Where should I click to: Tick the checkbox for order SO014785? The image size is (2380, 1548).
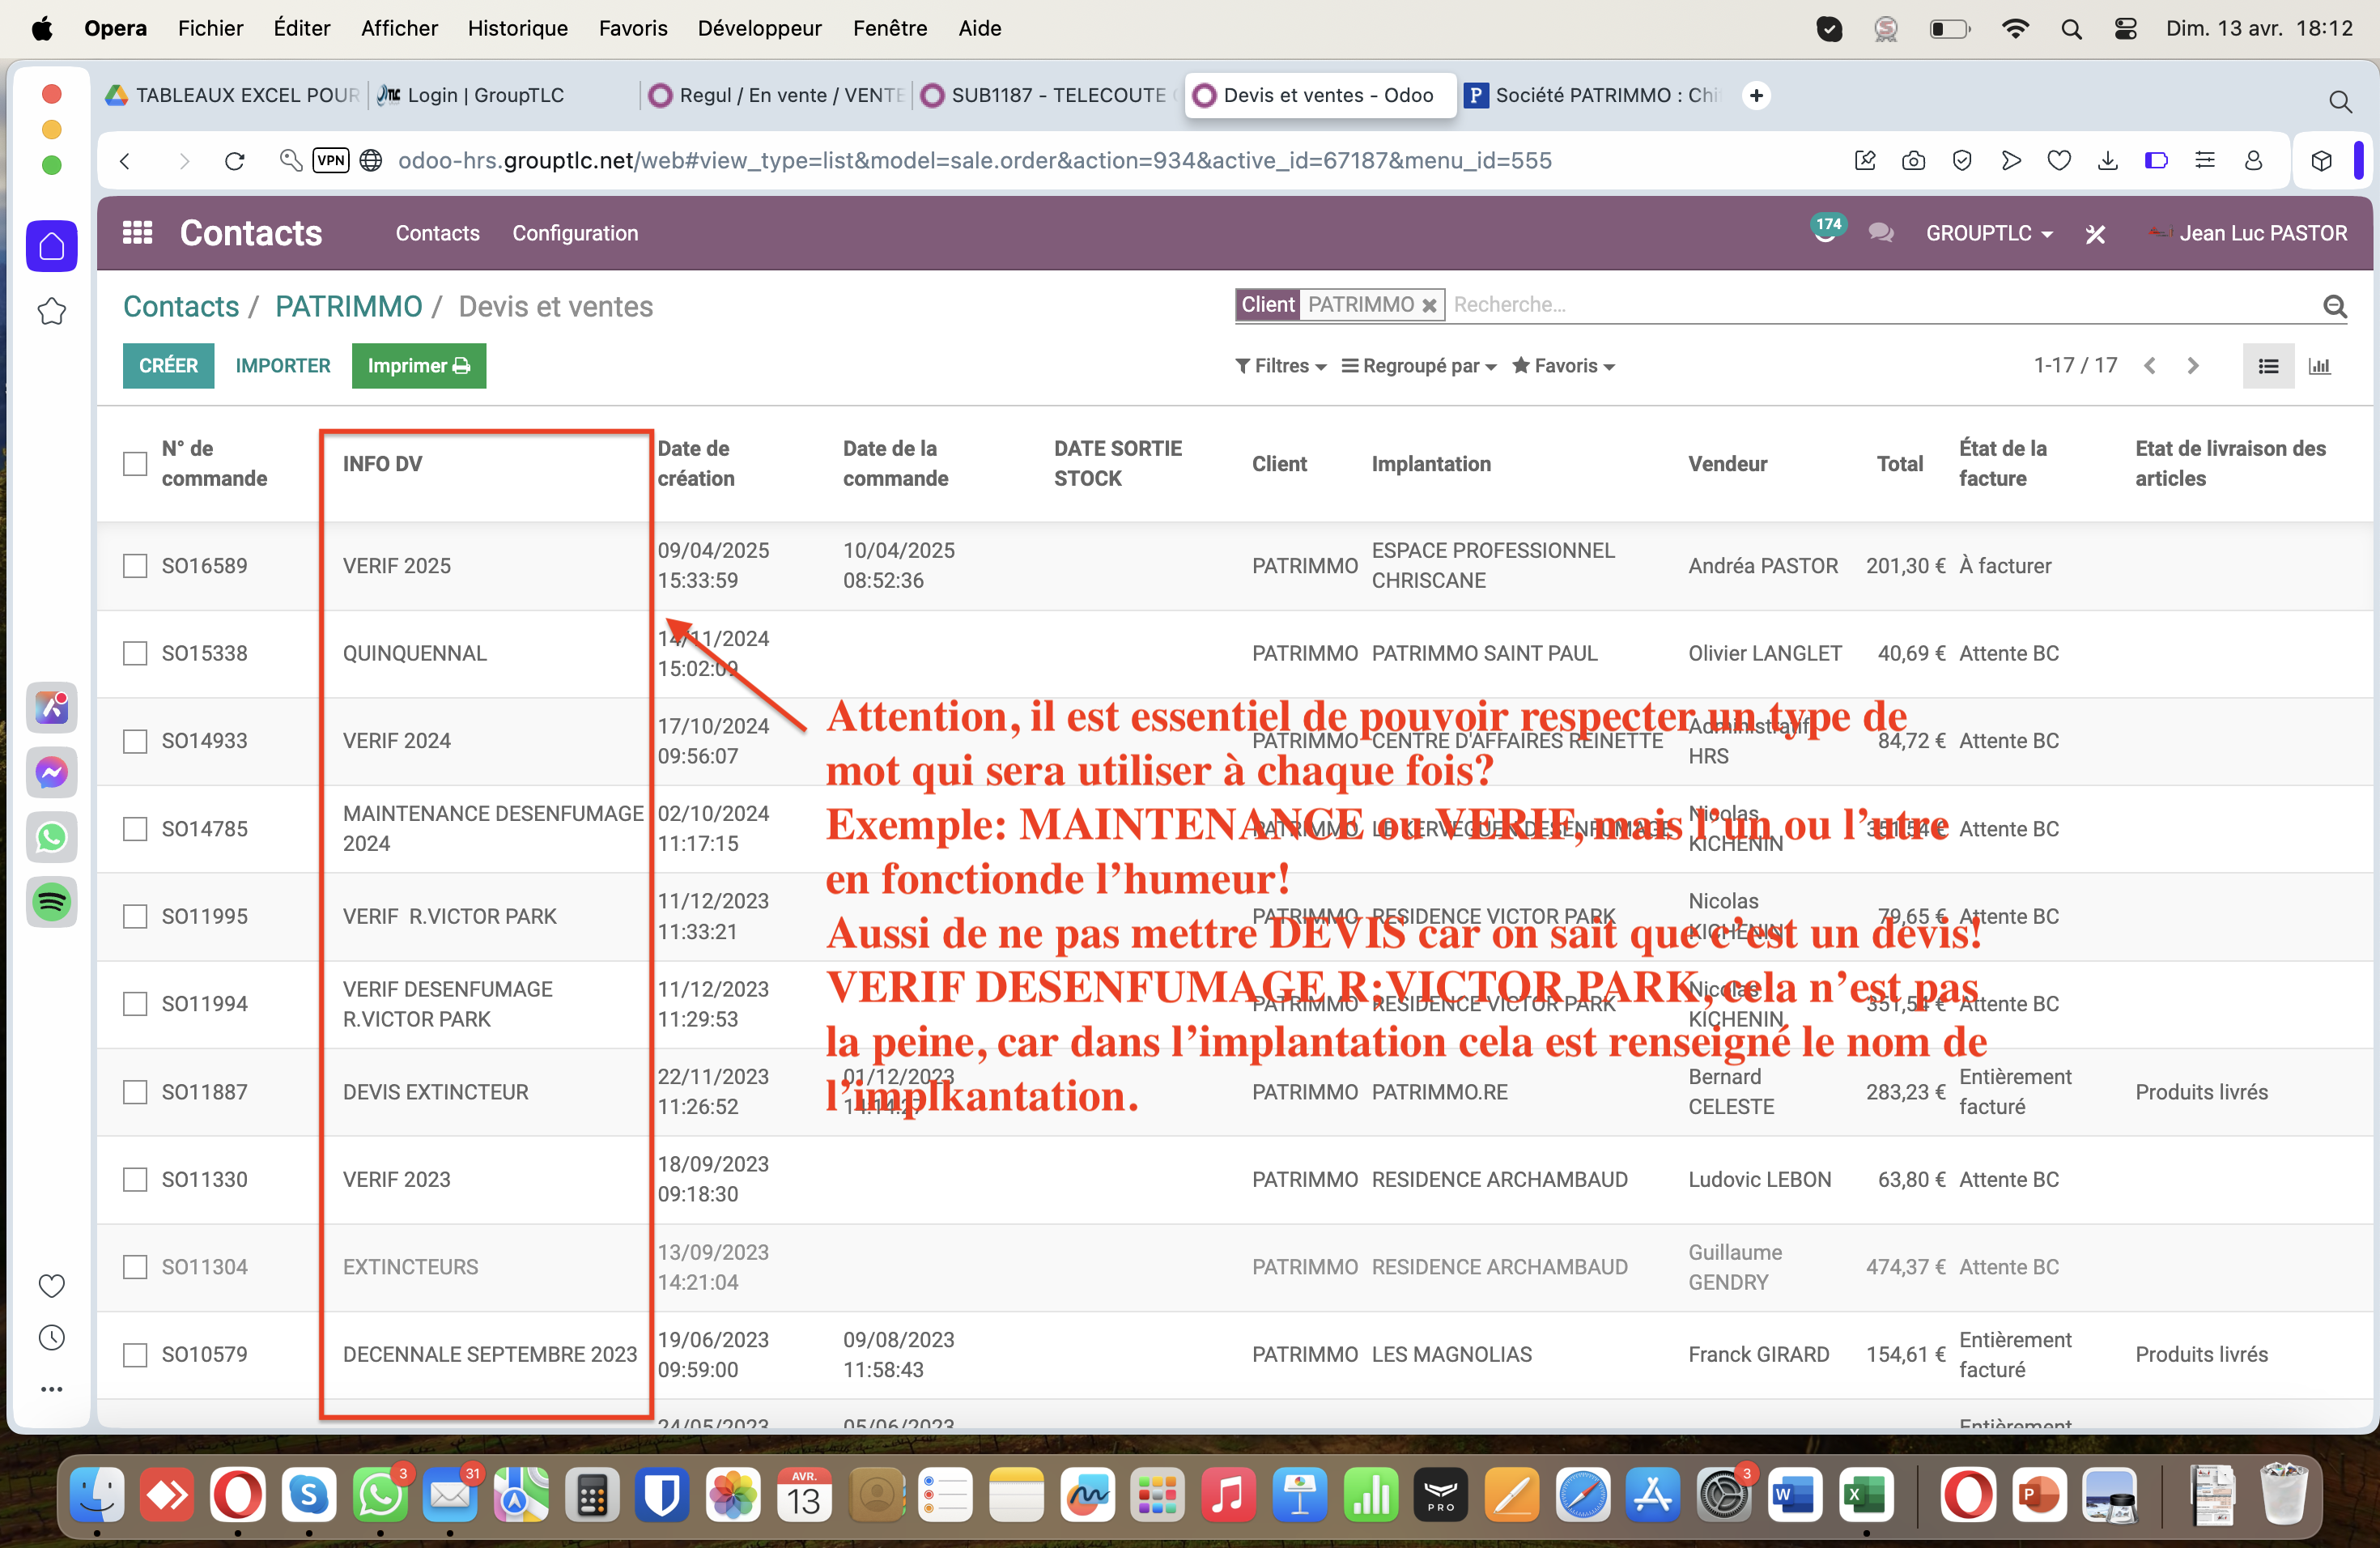point(135,829)
